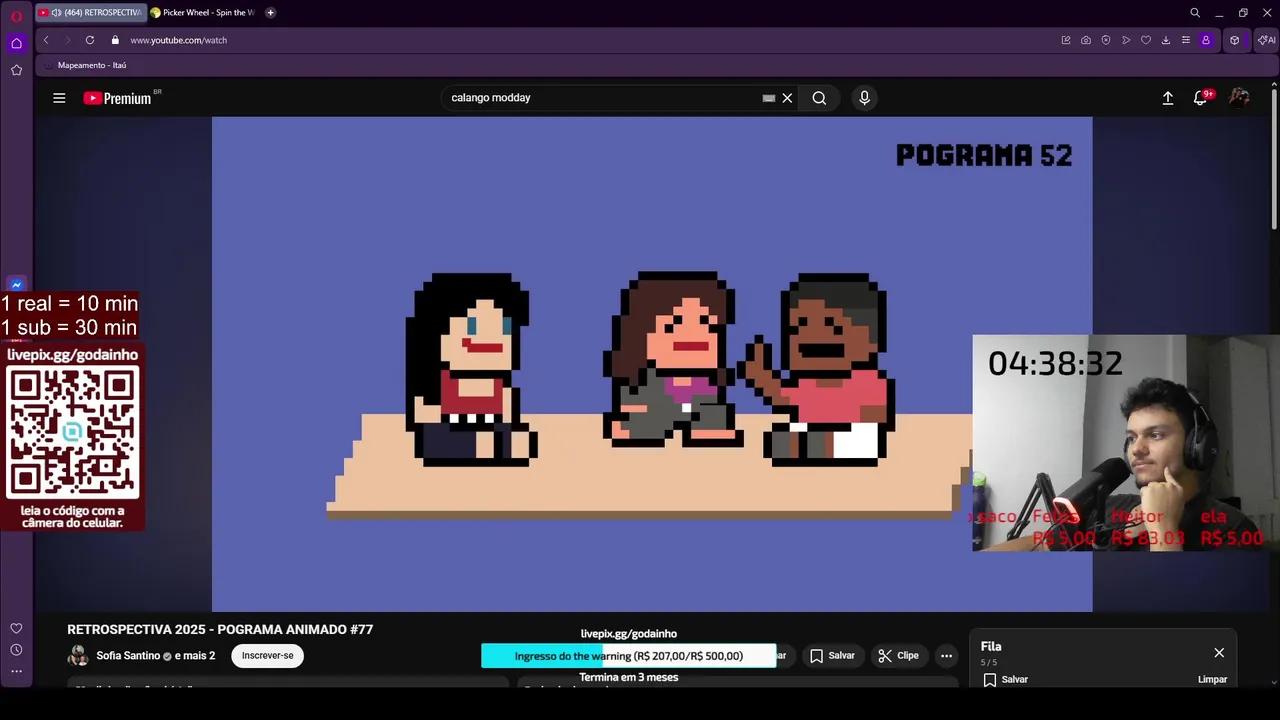Save video with the Salvar button
The height and width of the screenshot is (720, 1280).
832,656
